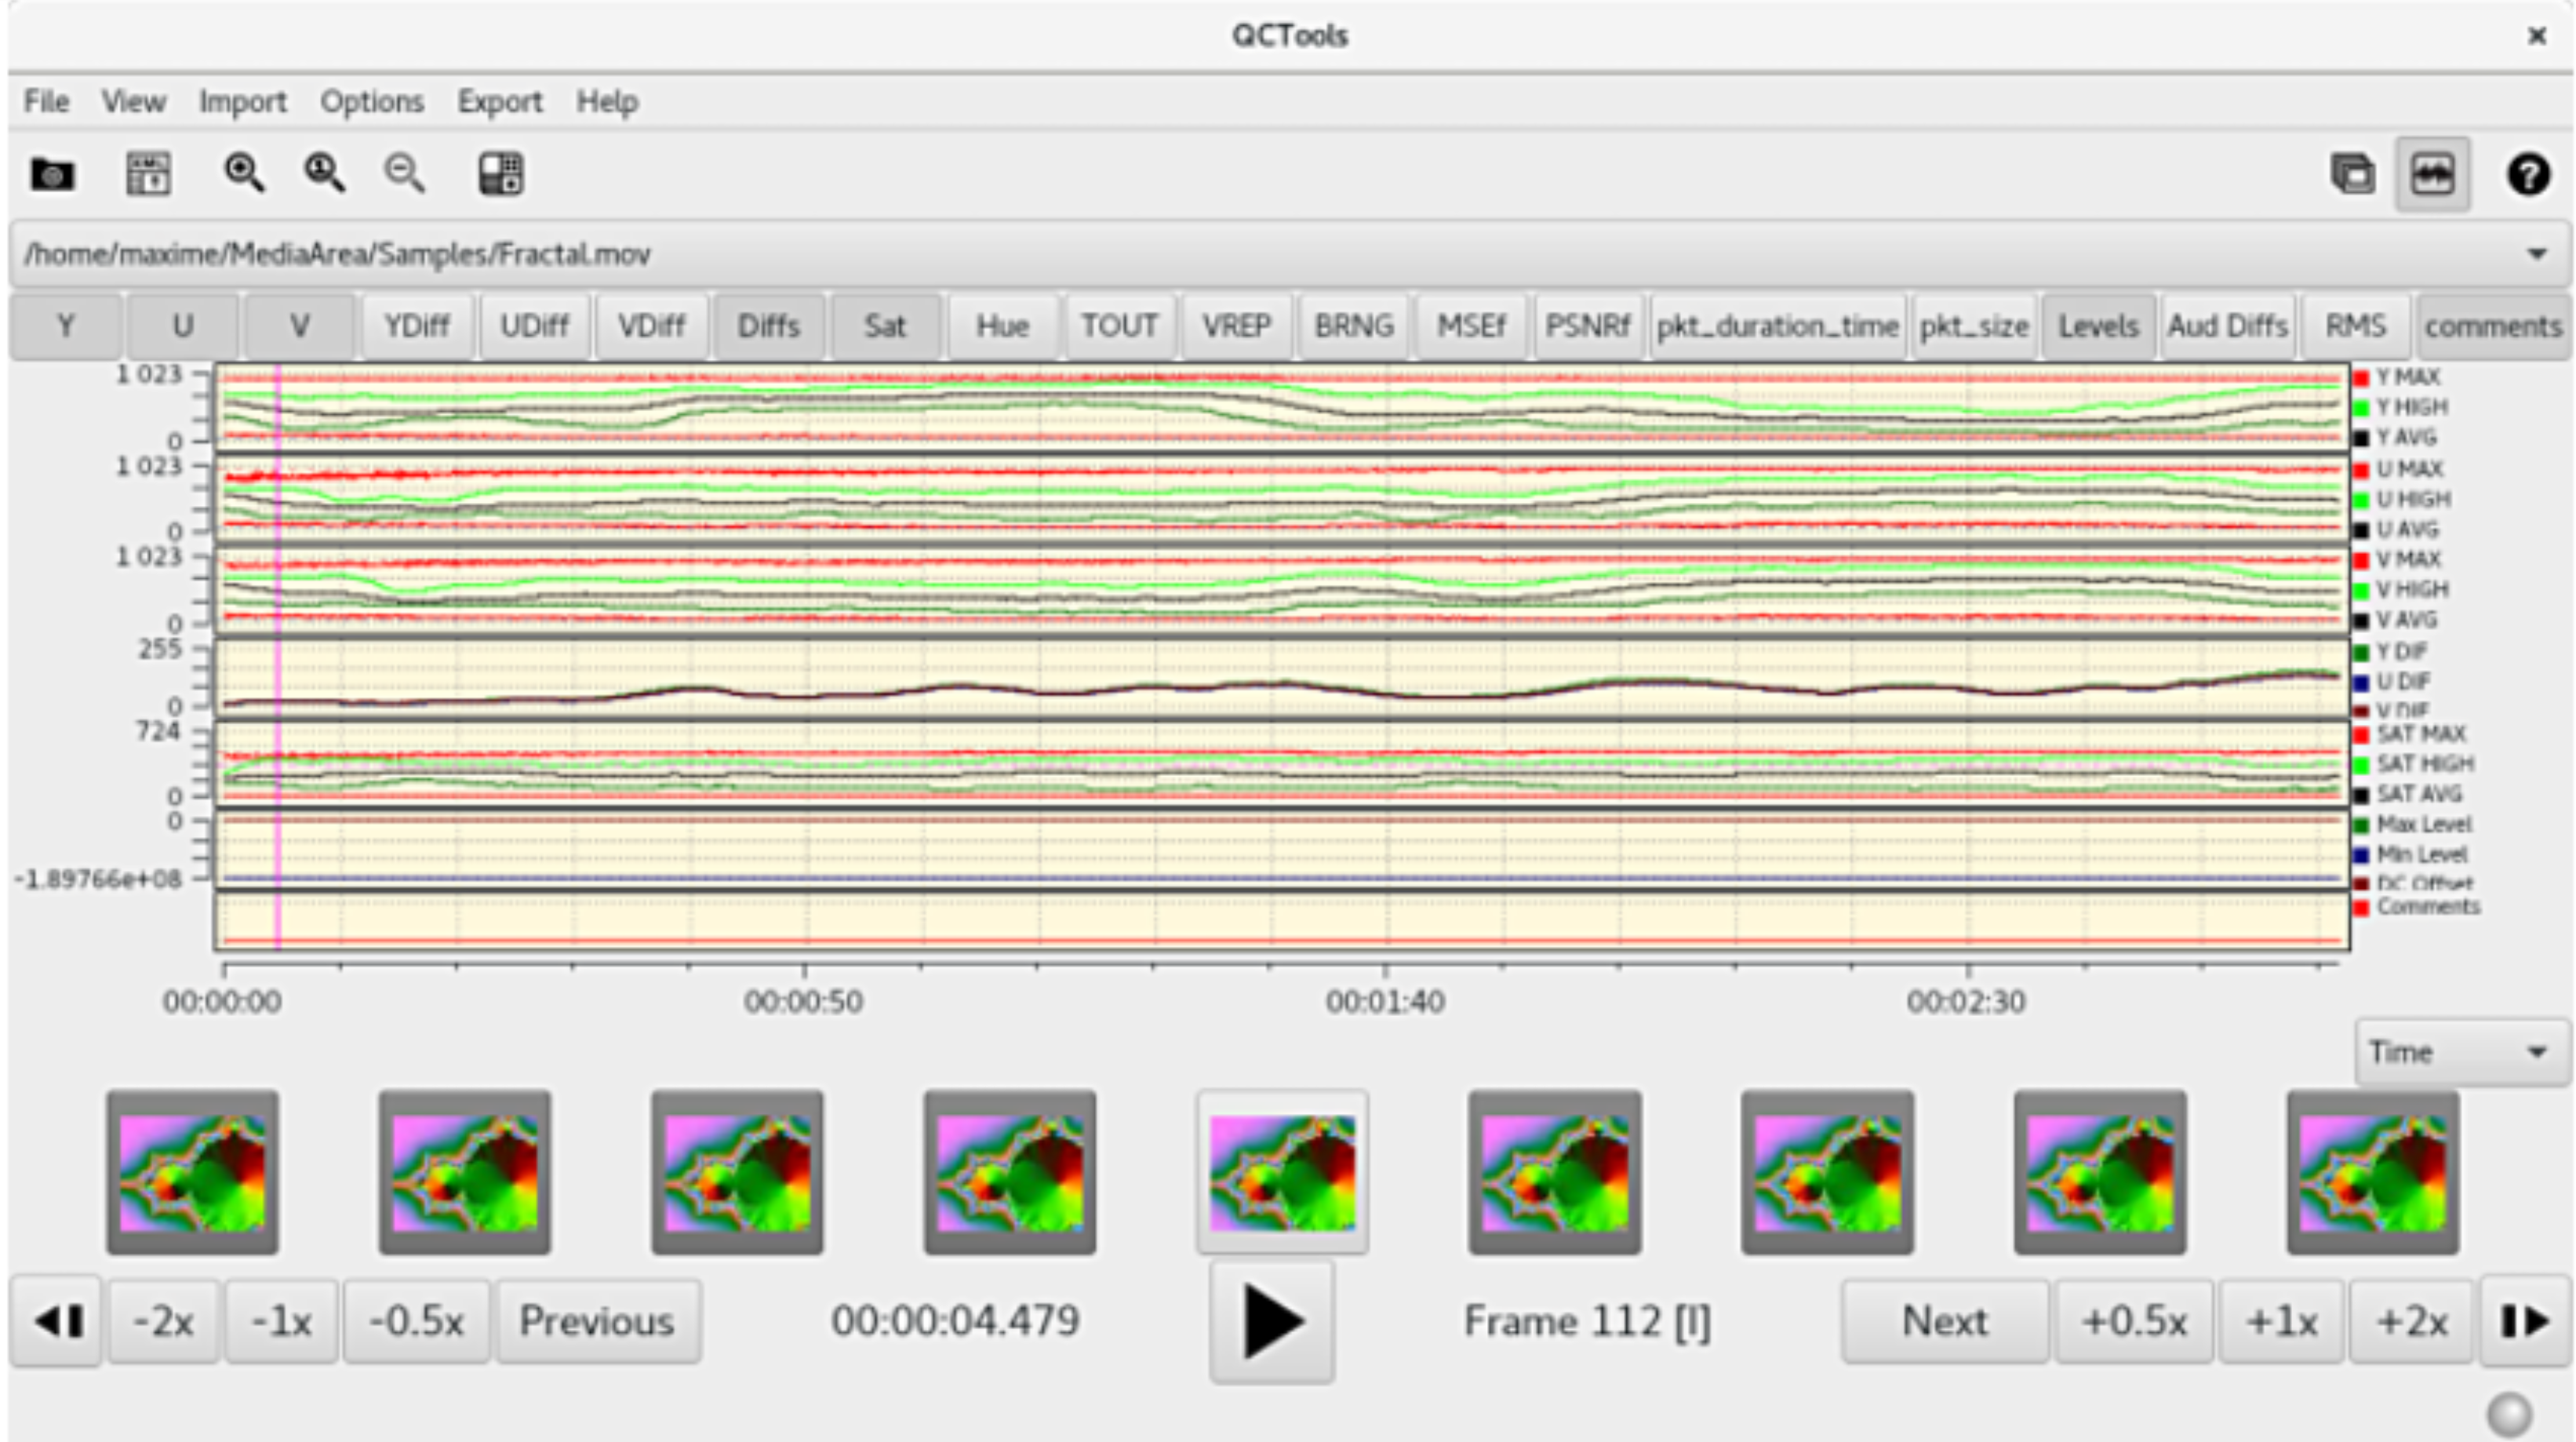Viewport: 2576px width, 1442px height.
Task: Toggle the Levels graph filter
Action: click(2098, 326)
